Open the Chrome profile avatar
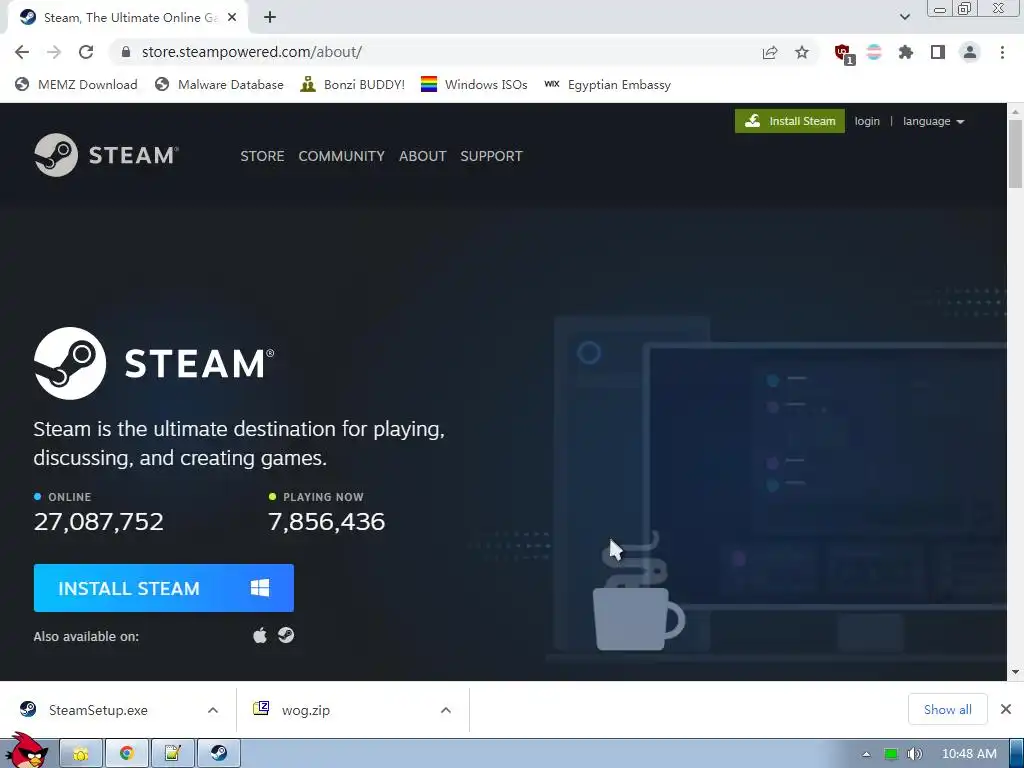Viewport: 1024px width, 768px height. tap(970, 52)
